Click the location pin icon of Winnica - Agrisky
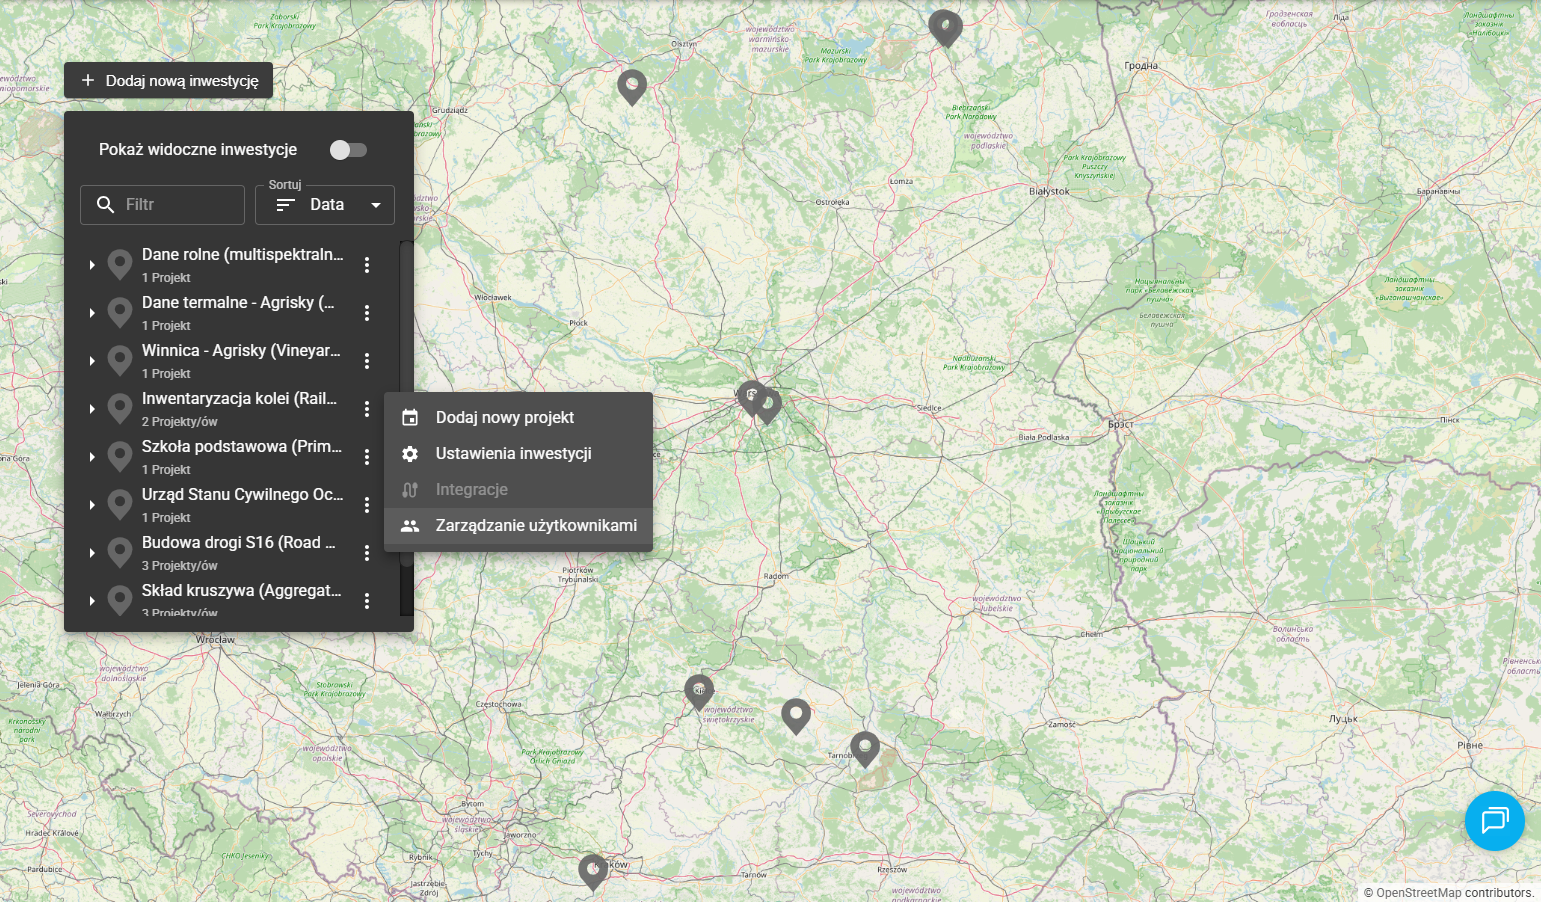Viewport: 1541px width, 902px height. pos(120,360)
